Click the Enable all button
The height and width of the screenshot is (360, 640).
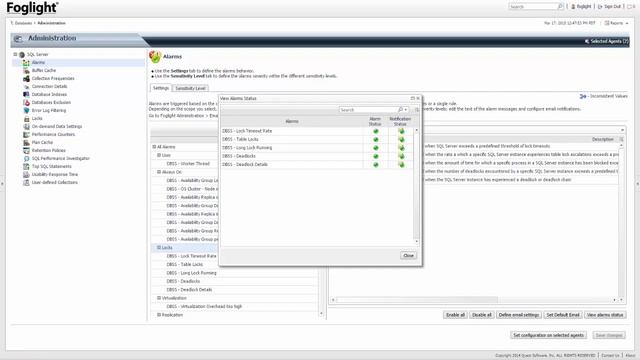pos(455,315)
